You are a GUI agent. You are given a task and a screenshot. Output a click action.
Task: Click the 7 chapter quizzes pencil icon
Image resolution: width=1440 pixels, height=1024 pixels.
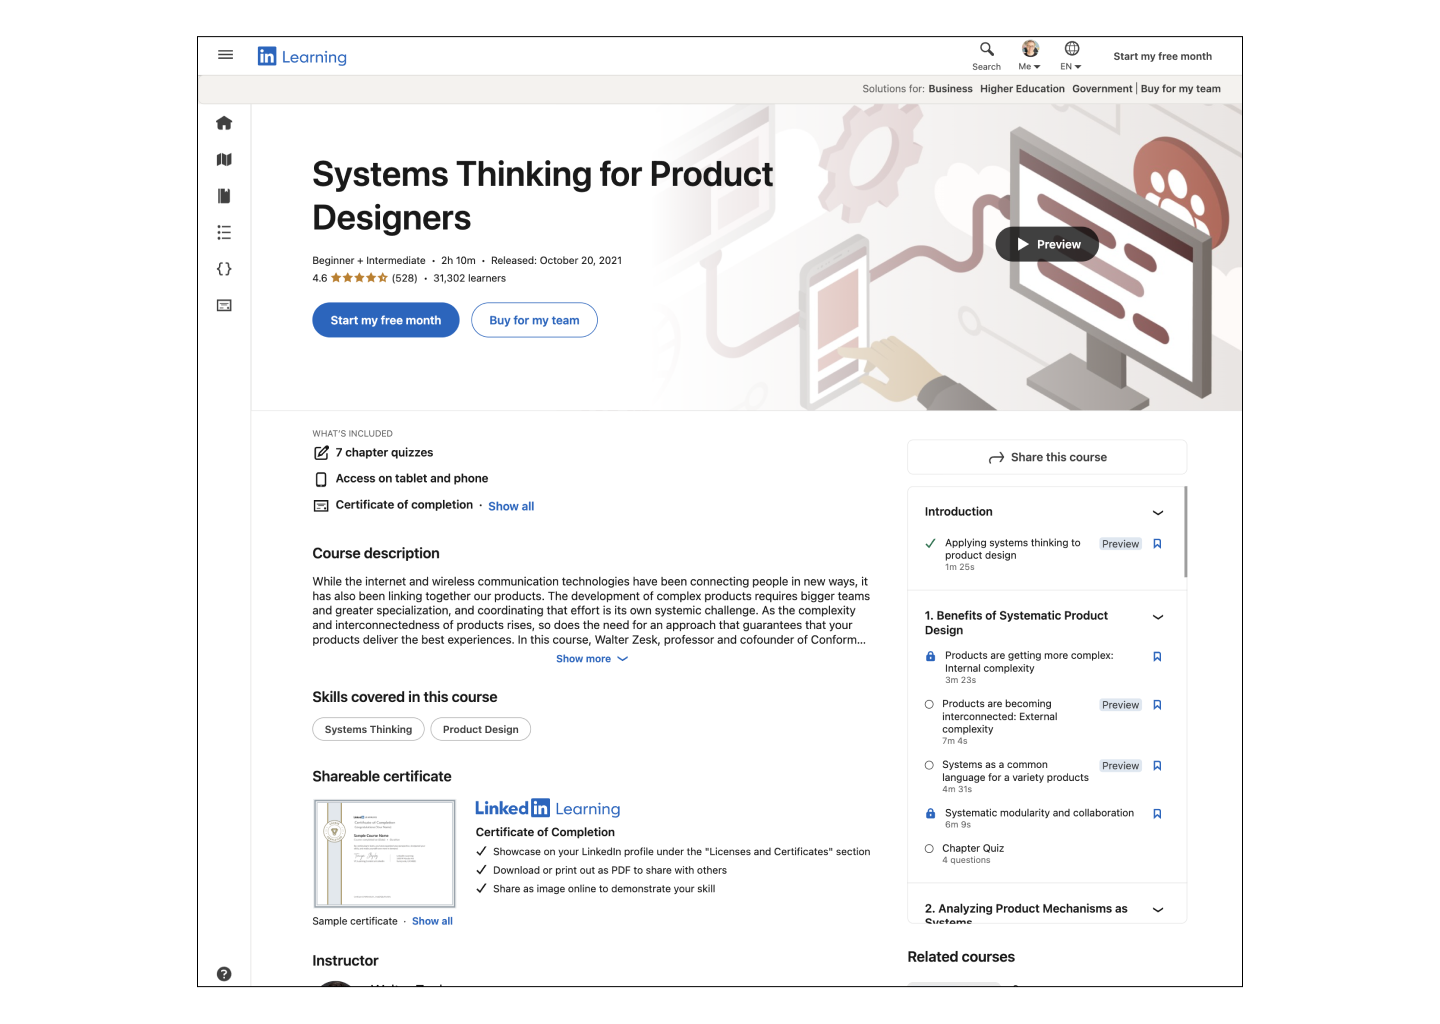point(321,453)
